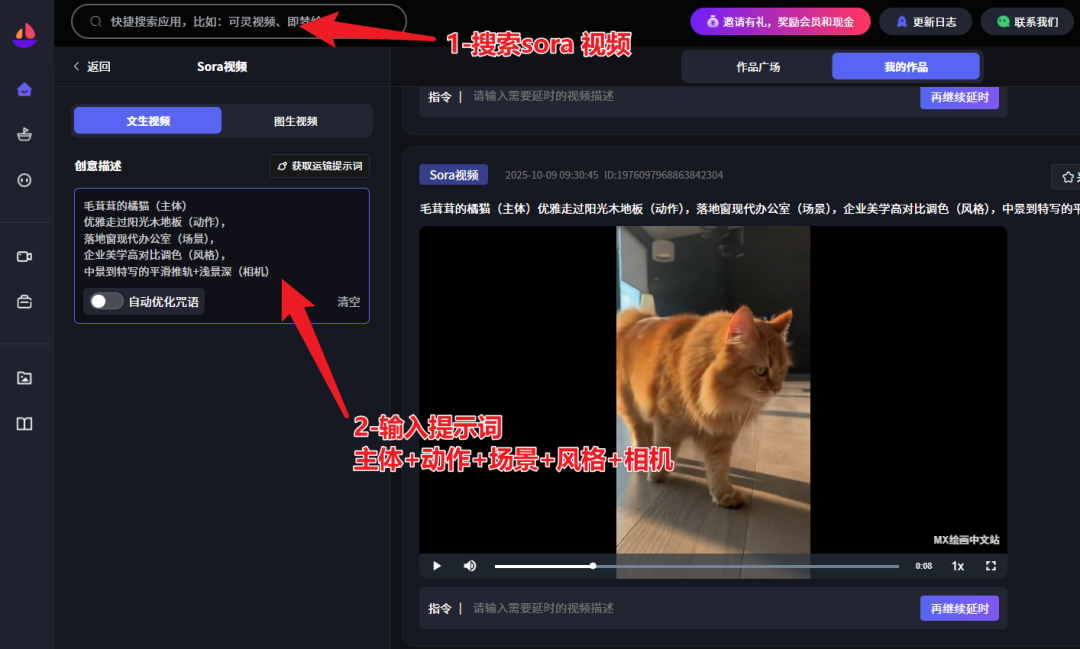Mute the video with speaker icon

pos(470,566)
